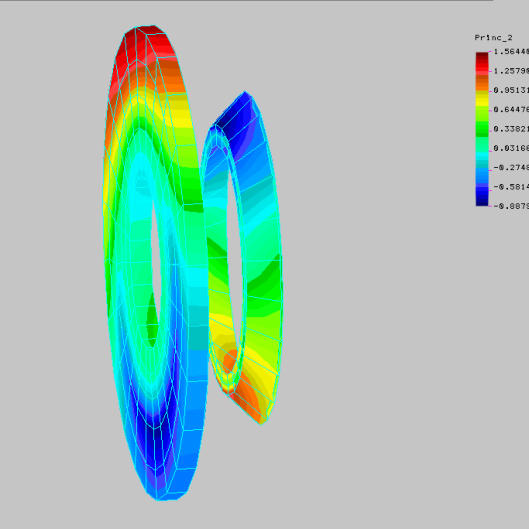Click the legend value 1.2579 label

[x=511, y=71]
